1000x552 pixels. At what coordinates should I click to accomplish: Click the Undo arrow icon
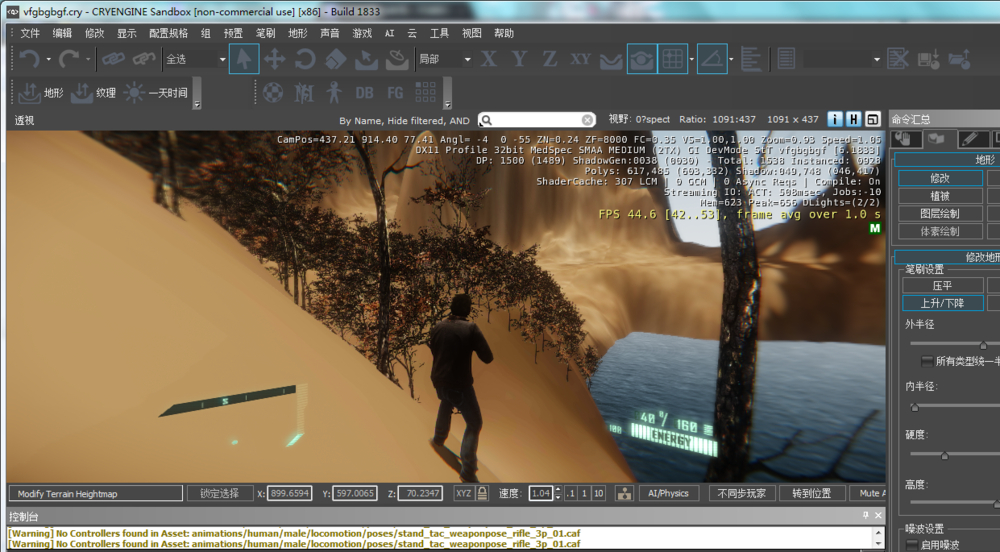click(x=29, y=60)
